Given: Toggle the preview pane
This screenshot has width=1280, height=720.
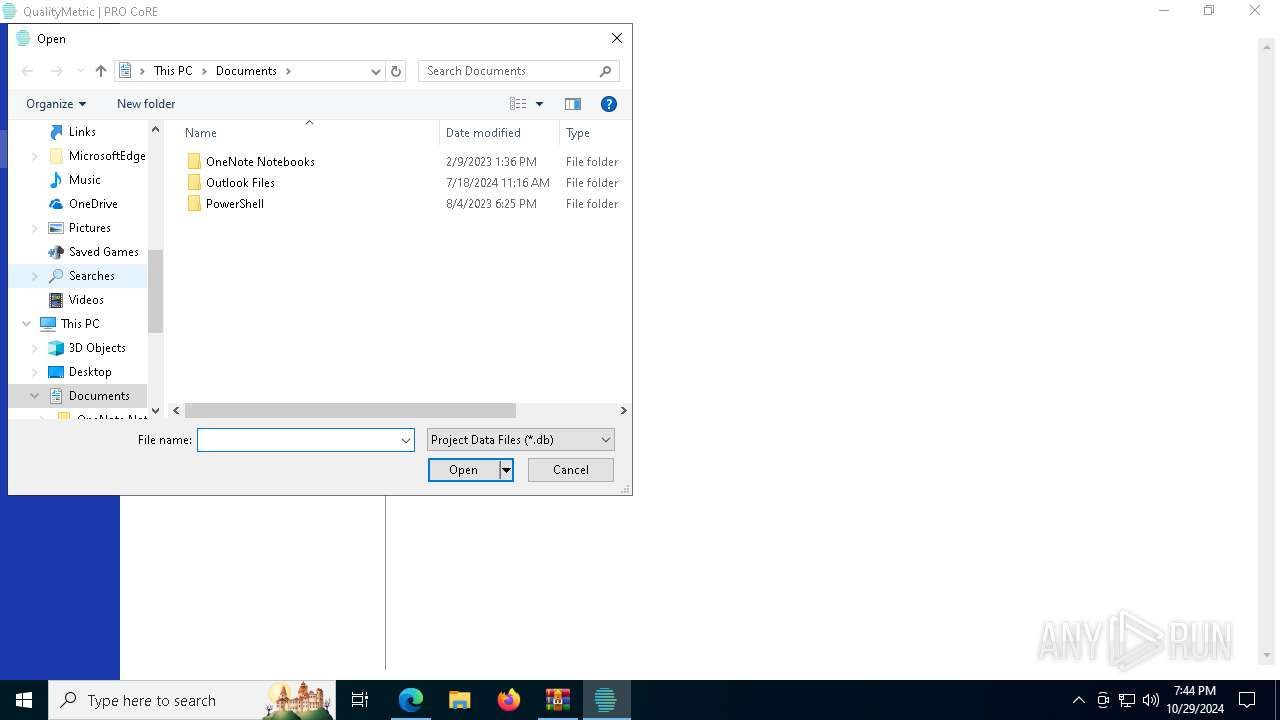Looking at the screenshot, I should pyautogui.click(x=573, y=104).
